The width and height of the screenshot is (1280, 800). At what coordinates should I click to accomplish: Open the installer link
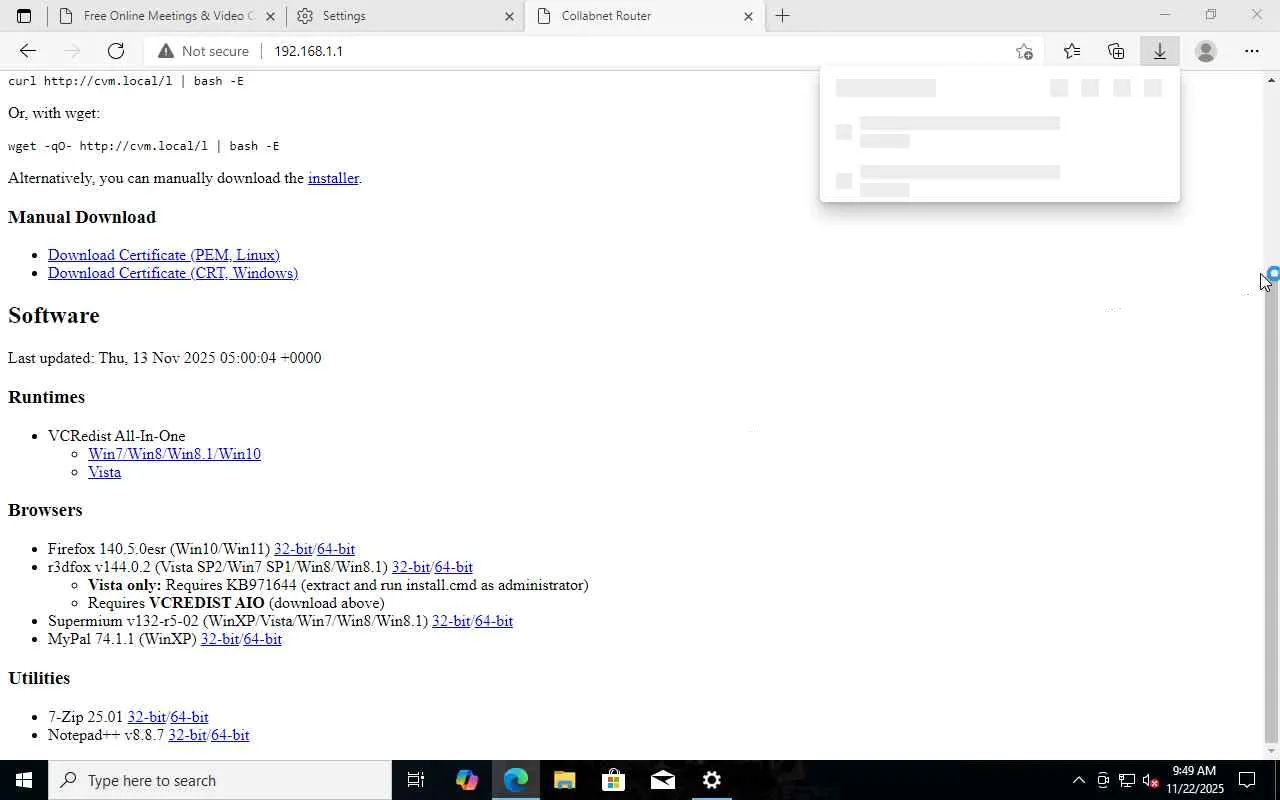(333, 178)
